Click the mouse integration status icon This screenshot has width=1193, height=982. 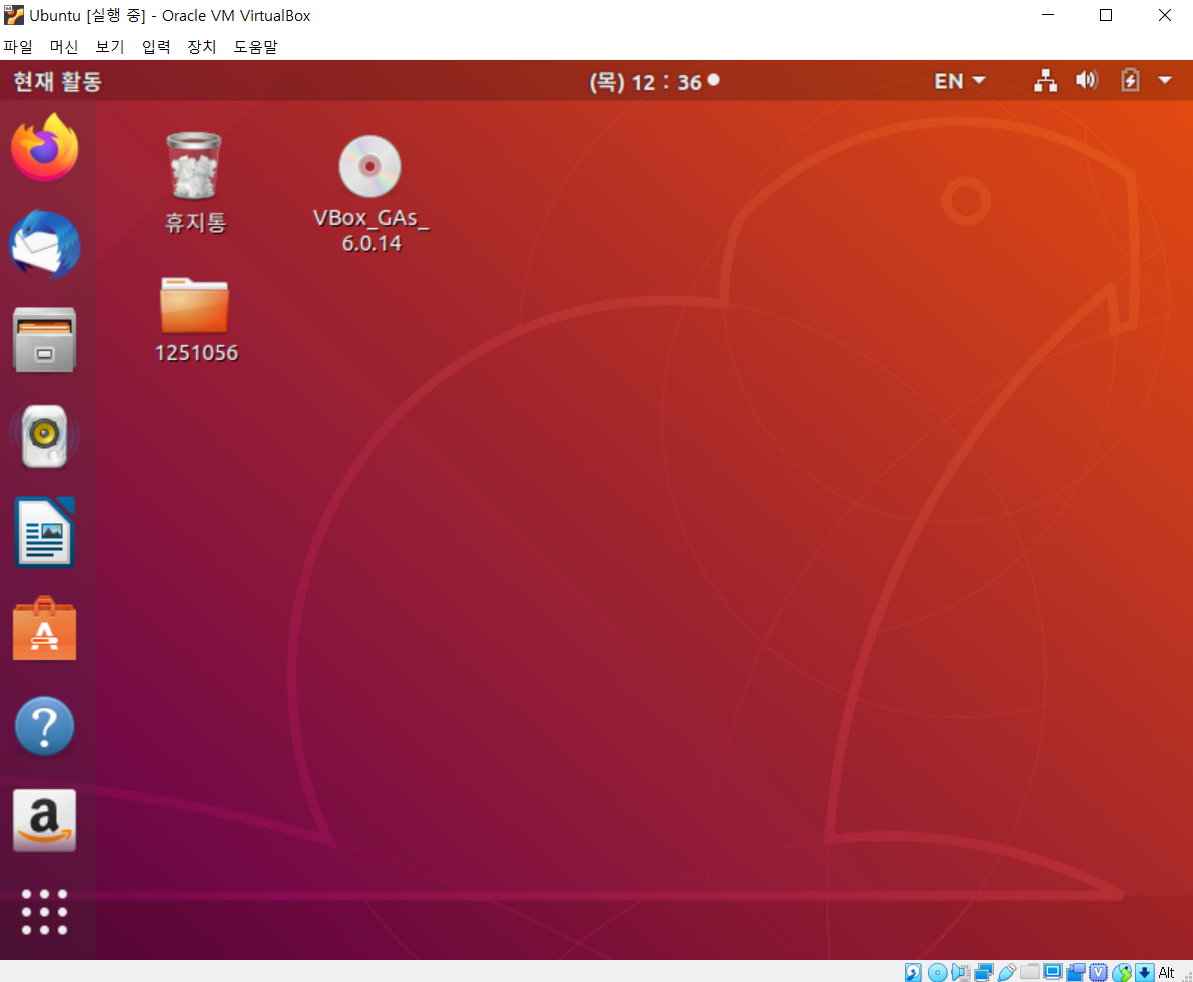1122,971
